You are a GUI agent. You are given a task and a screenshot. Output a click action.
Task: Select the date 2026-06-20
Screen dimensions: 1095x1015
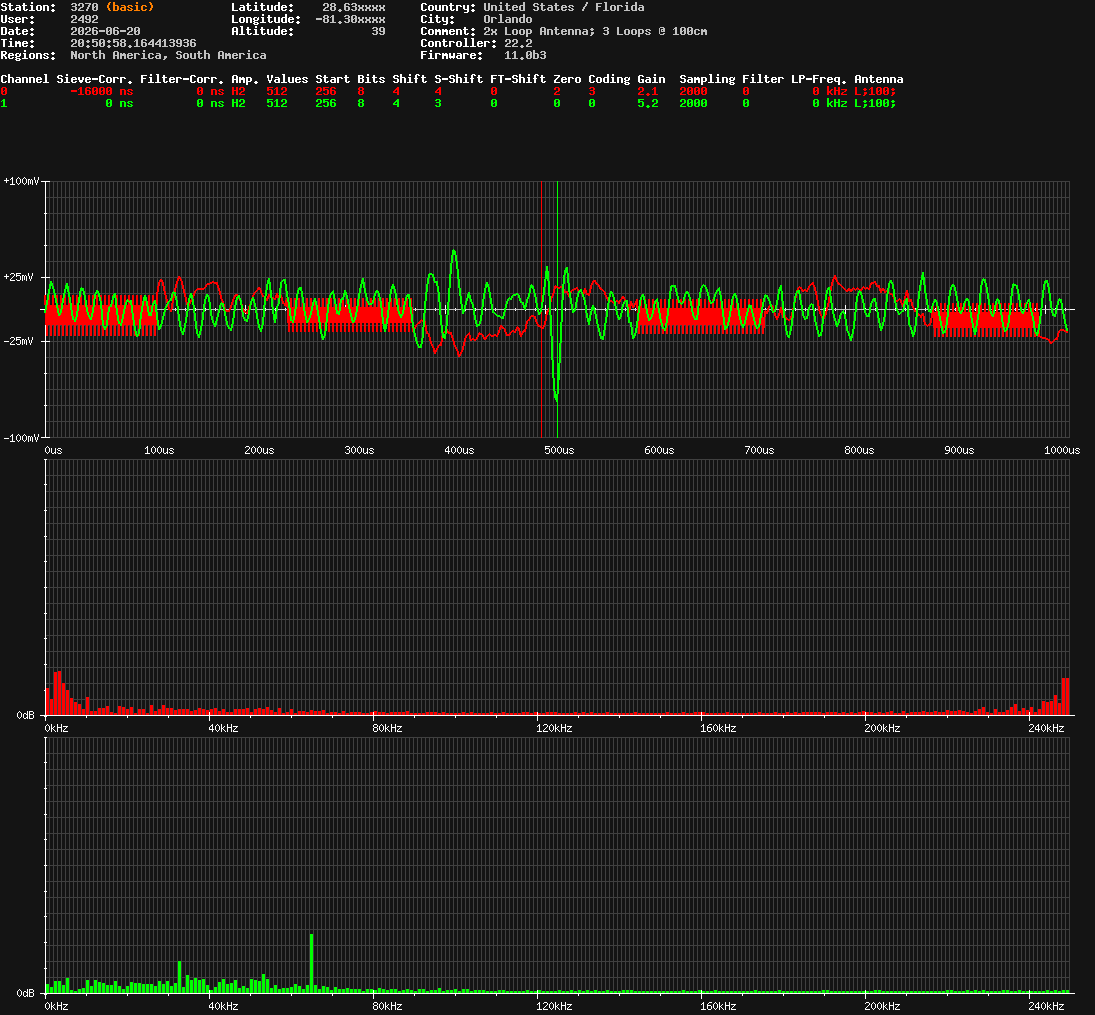[105, 31]
